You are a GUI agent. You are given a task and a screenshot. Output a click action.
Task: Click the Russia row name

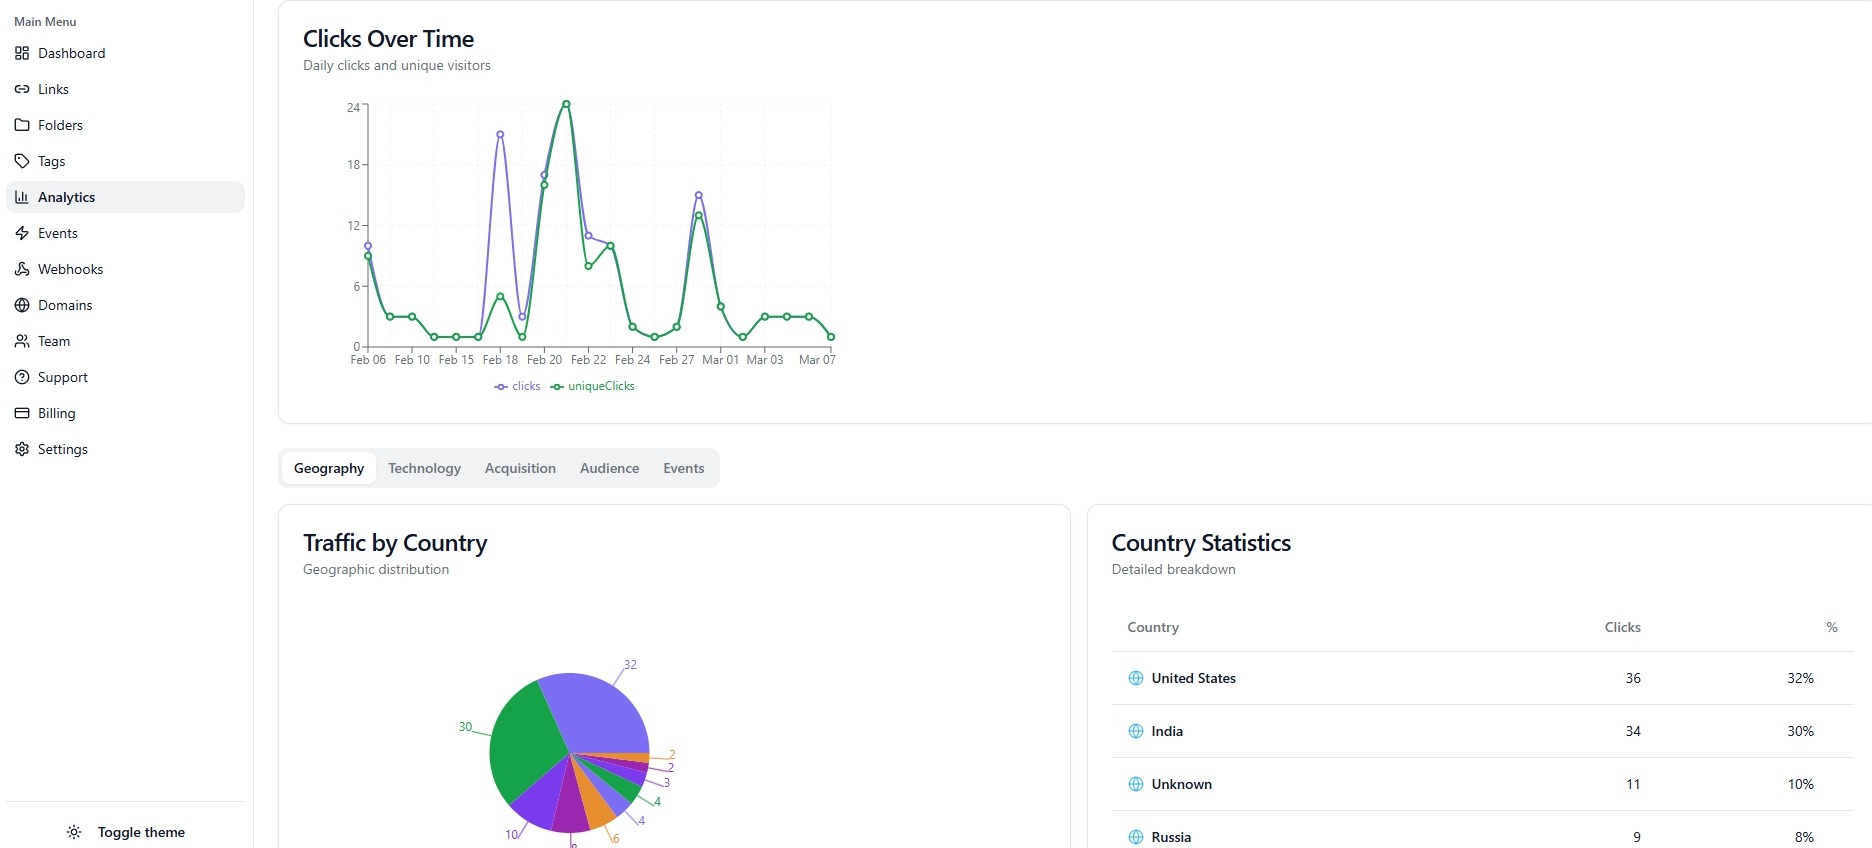tap(1171, 837)
